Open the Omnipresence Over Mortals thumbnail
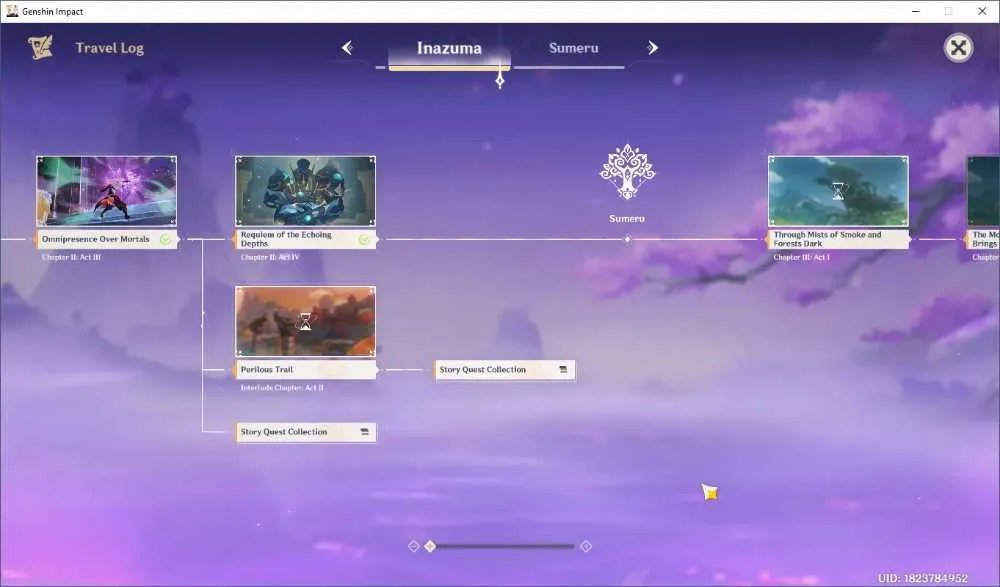 click(x=107, y=191)
